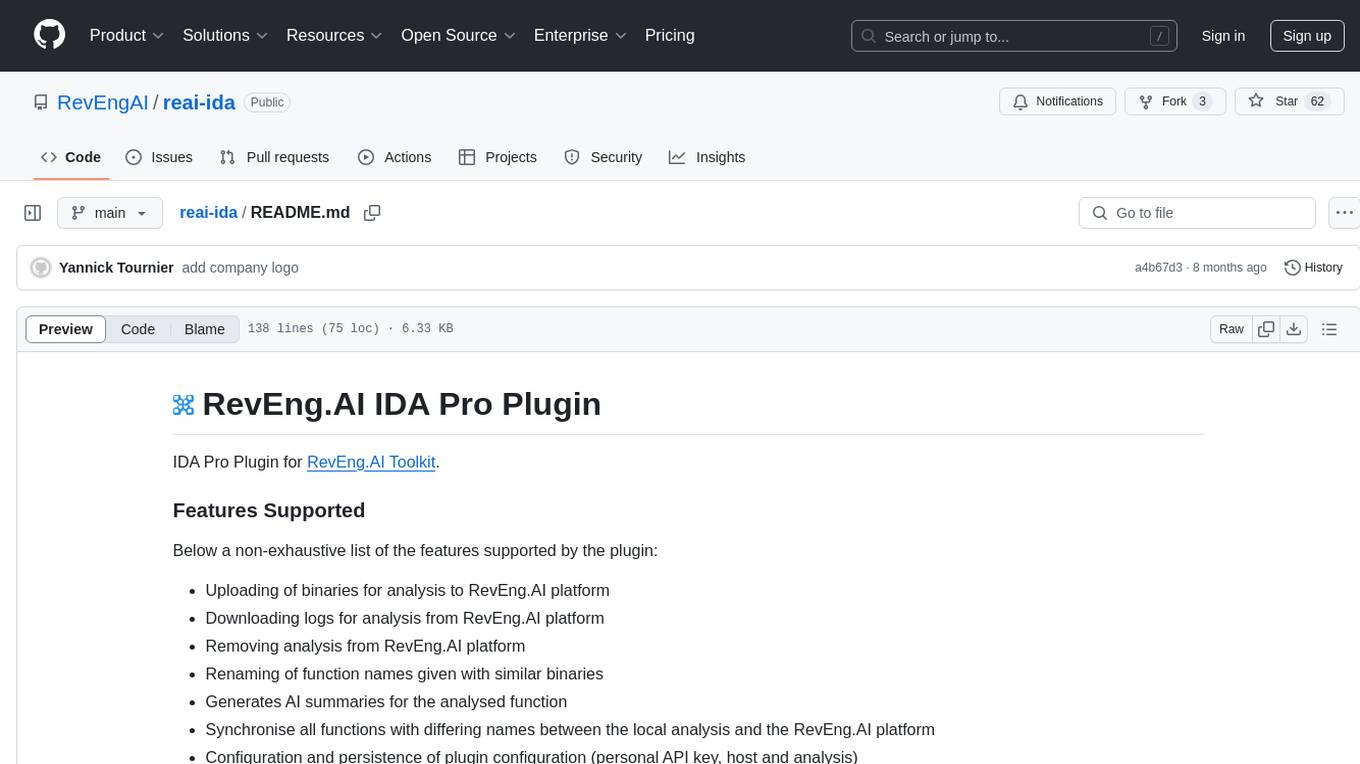Open Yannick Tournier author link
The width and height of the screenshot is (1360, 764).
[x=116, y=268]
